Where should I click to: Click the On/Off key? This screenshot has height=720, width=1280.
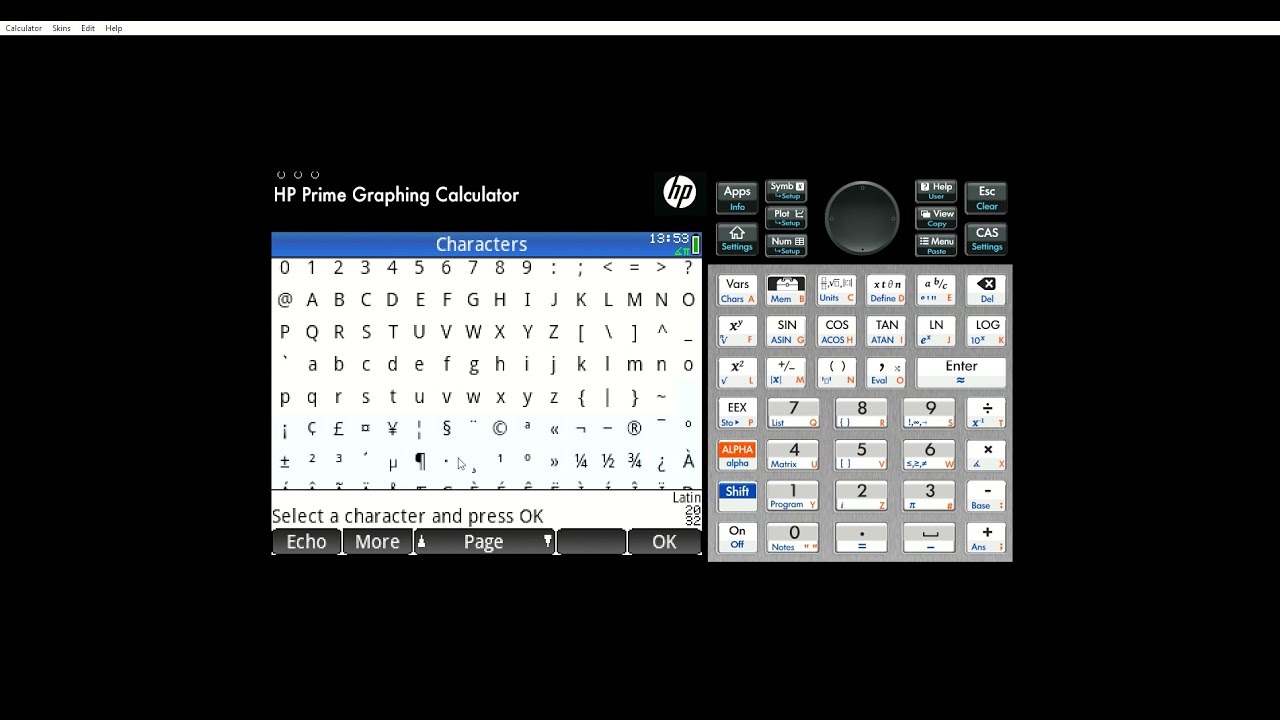(737, 537)
